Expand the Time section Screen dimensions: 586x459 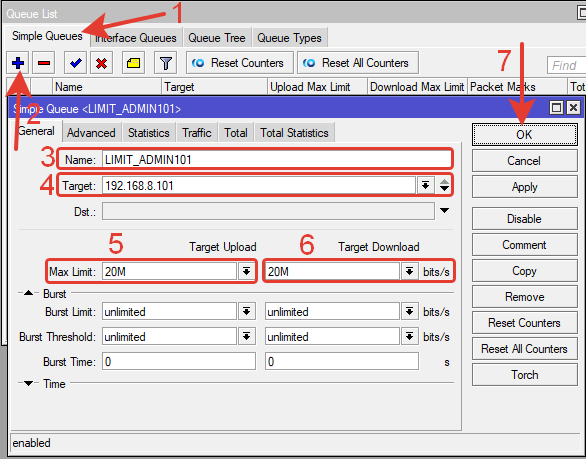[28, 383]
